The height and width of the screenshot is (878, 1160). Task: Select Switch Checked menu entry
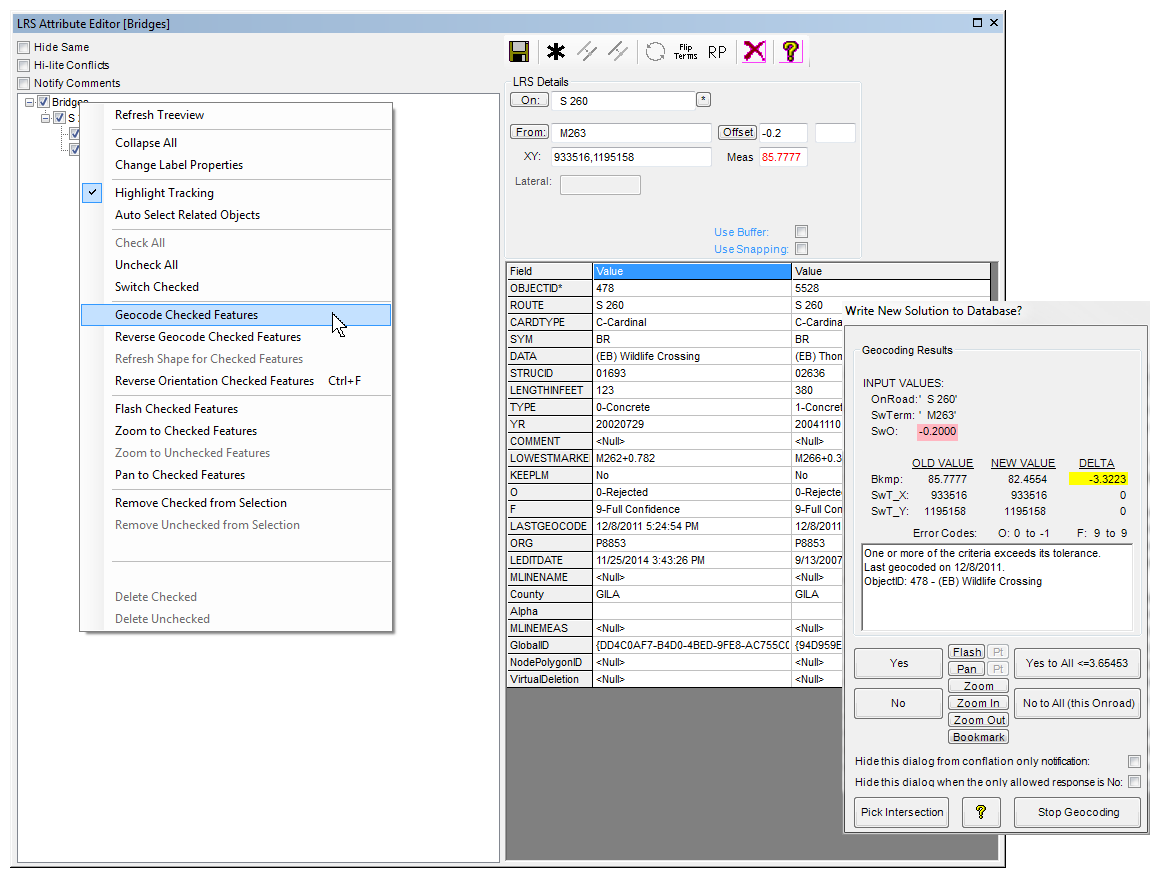coord(236,287)
